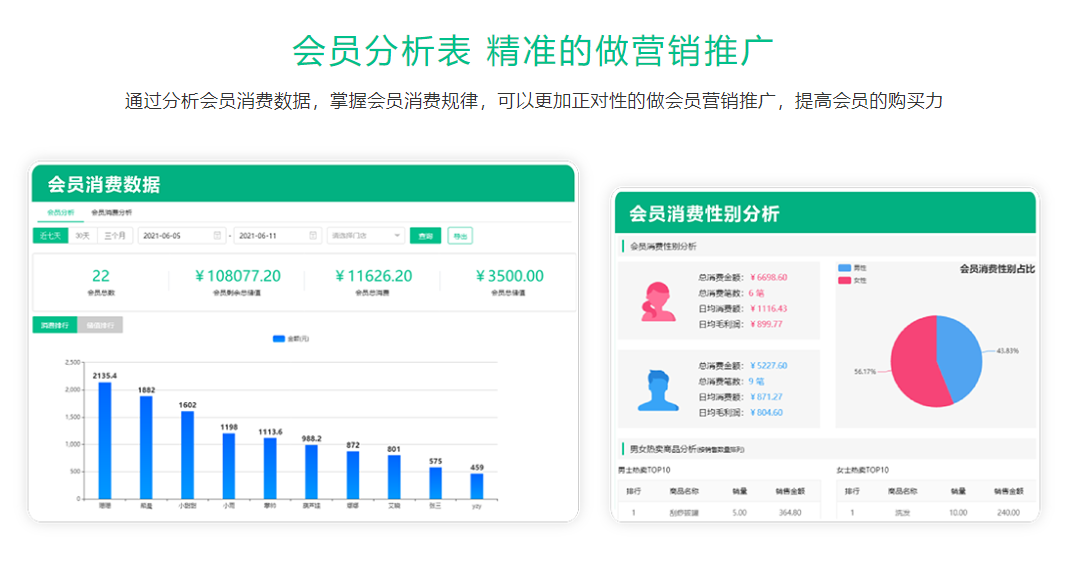Switch to the grey 储值排行 ranking tab

(100, 325)
